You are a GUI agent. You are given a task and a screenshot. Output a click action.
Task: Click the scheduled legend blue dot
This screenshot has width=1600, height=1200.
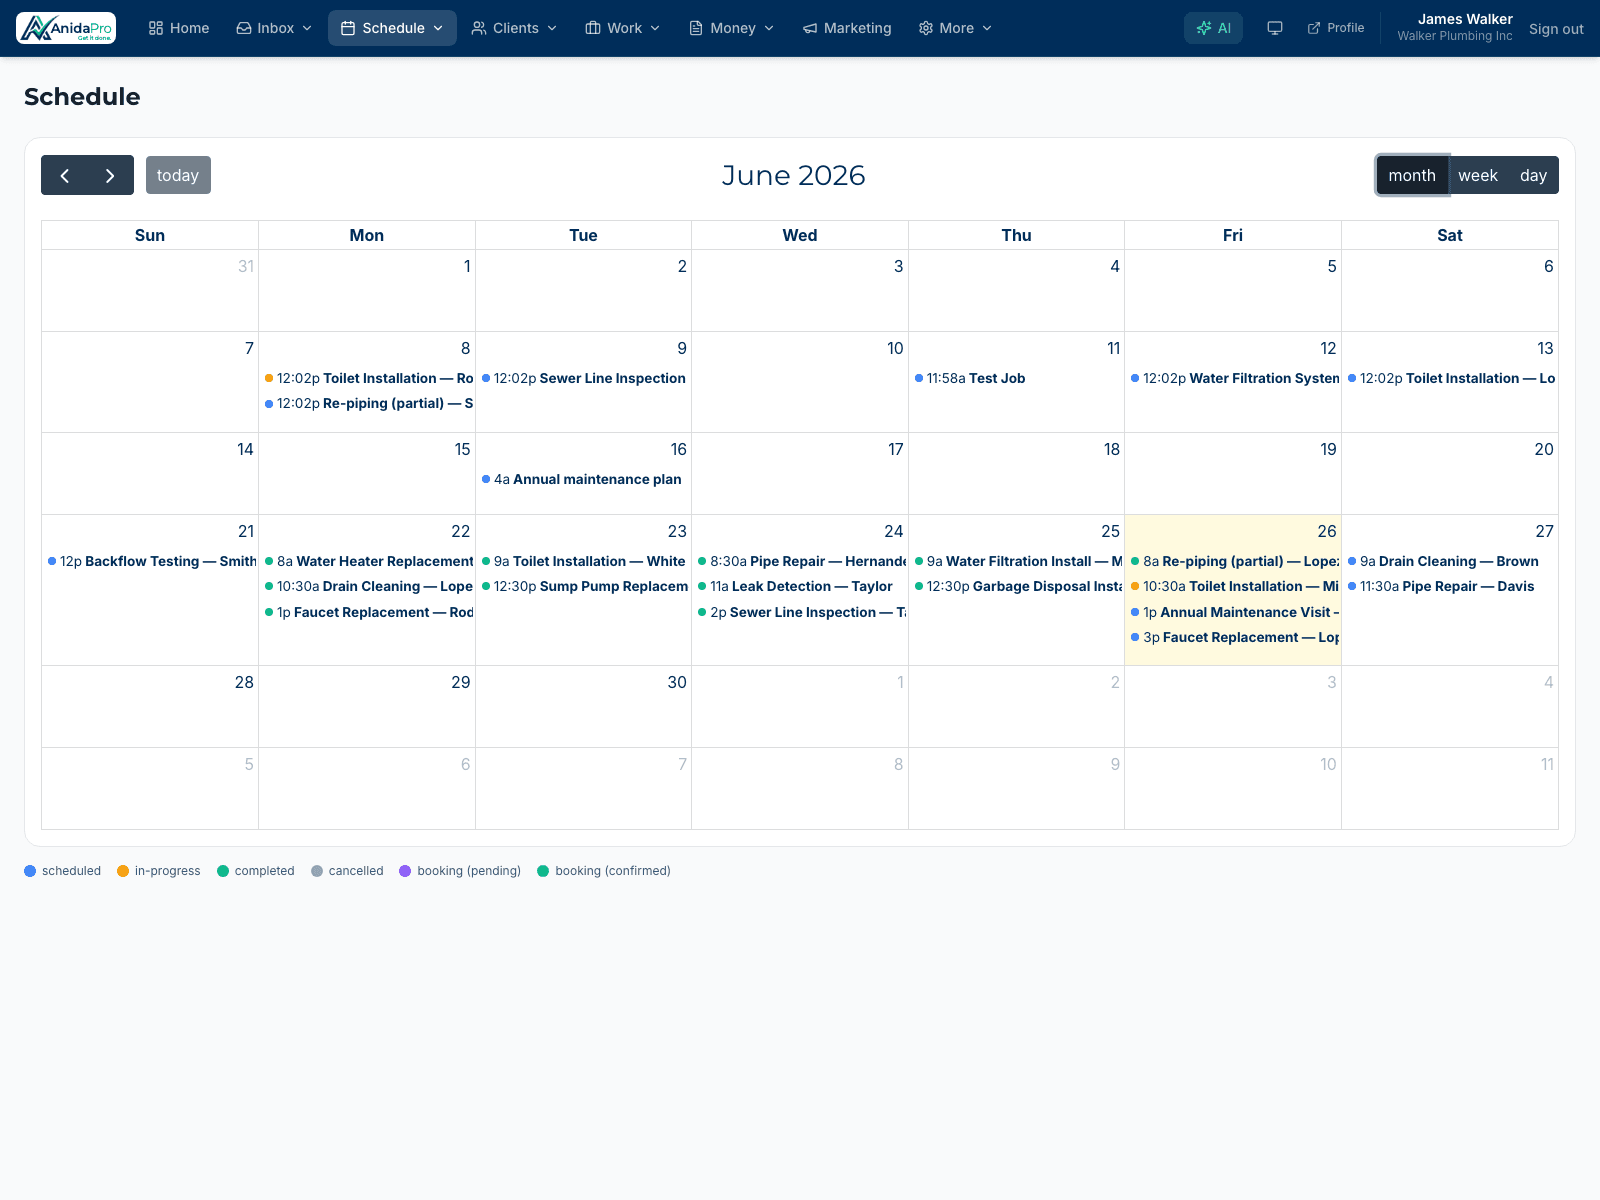[x=30, y=871]
